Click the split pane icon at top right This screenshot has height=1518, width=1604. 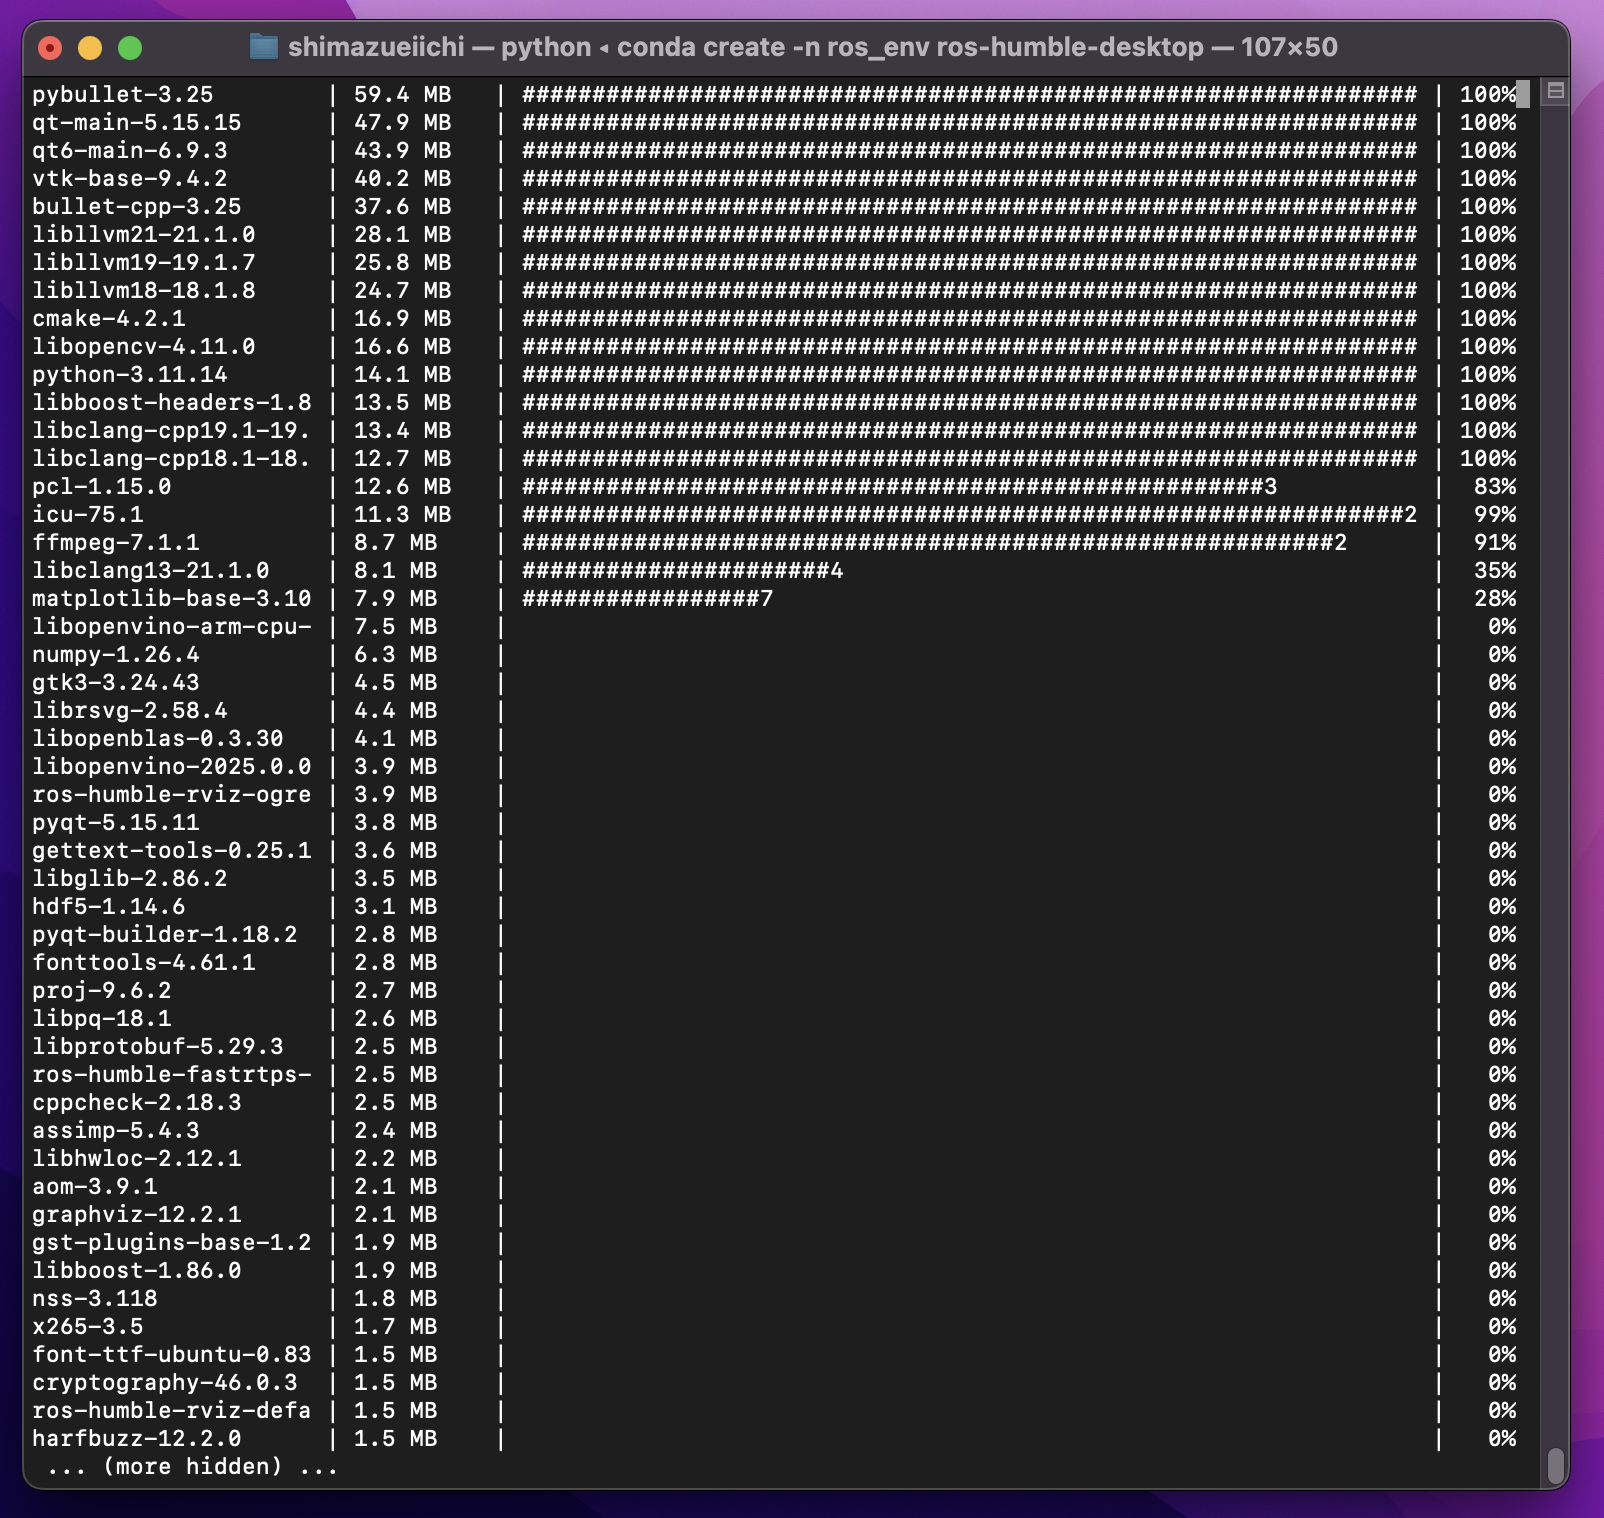1555,90
